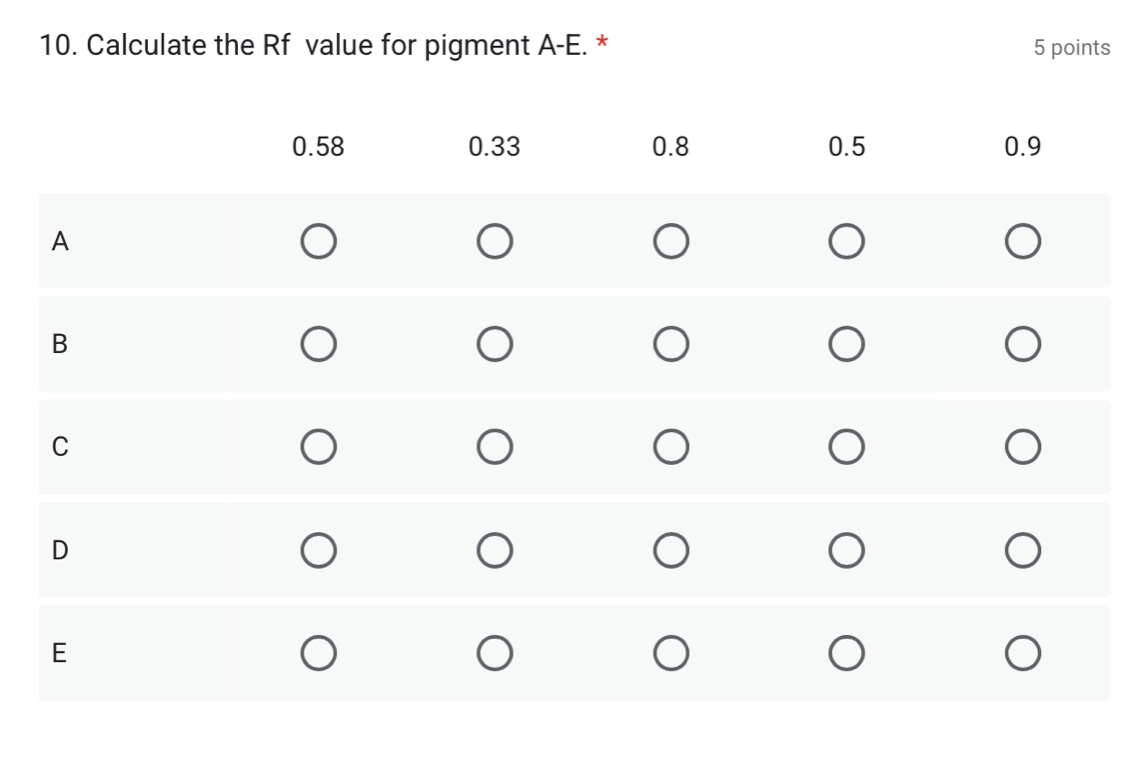
Task: Choose 0.58 for pigment C
Action: coord(318,447)
